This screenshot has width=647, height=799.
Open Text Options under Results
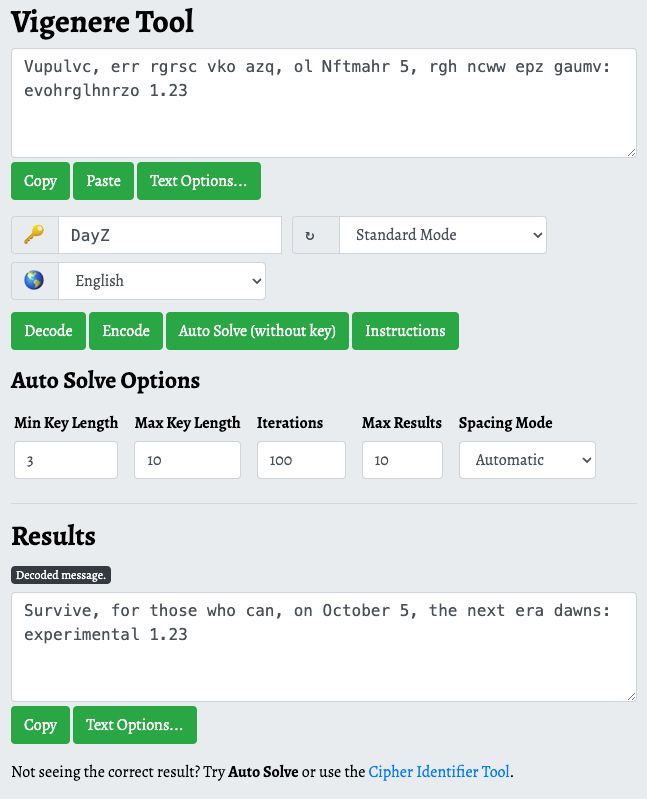click(134, 725)
